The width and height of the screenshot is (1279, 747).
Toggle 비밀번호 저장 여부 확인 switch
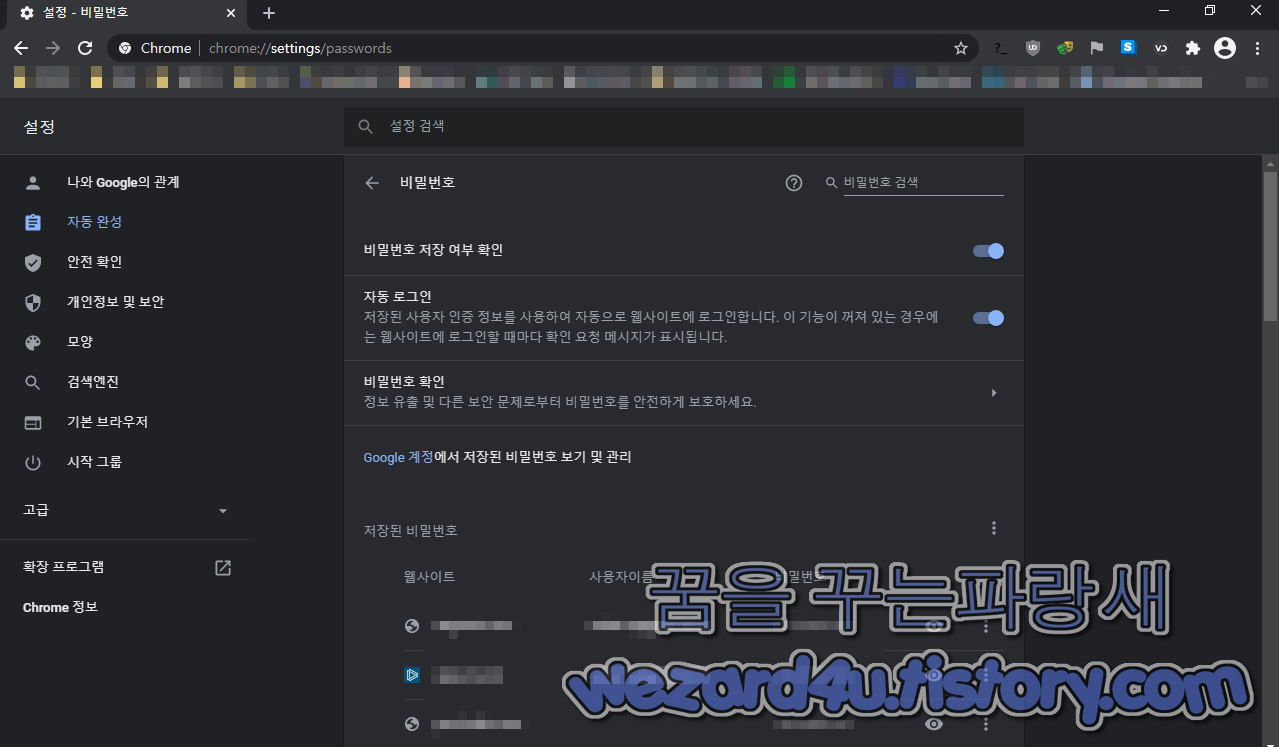click(988, 251)
